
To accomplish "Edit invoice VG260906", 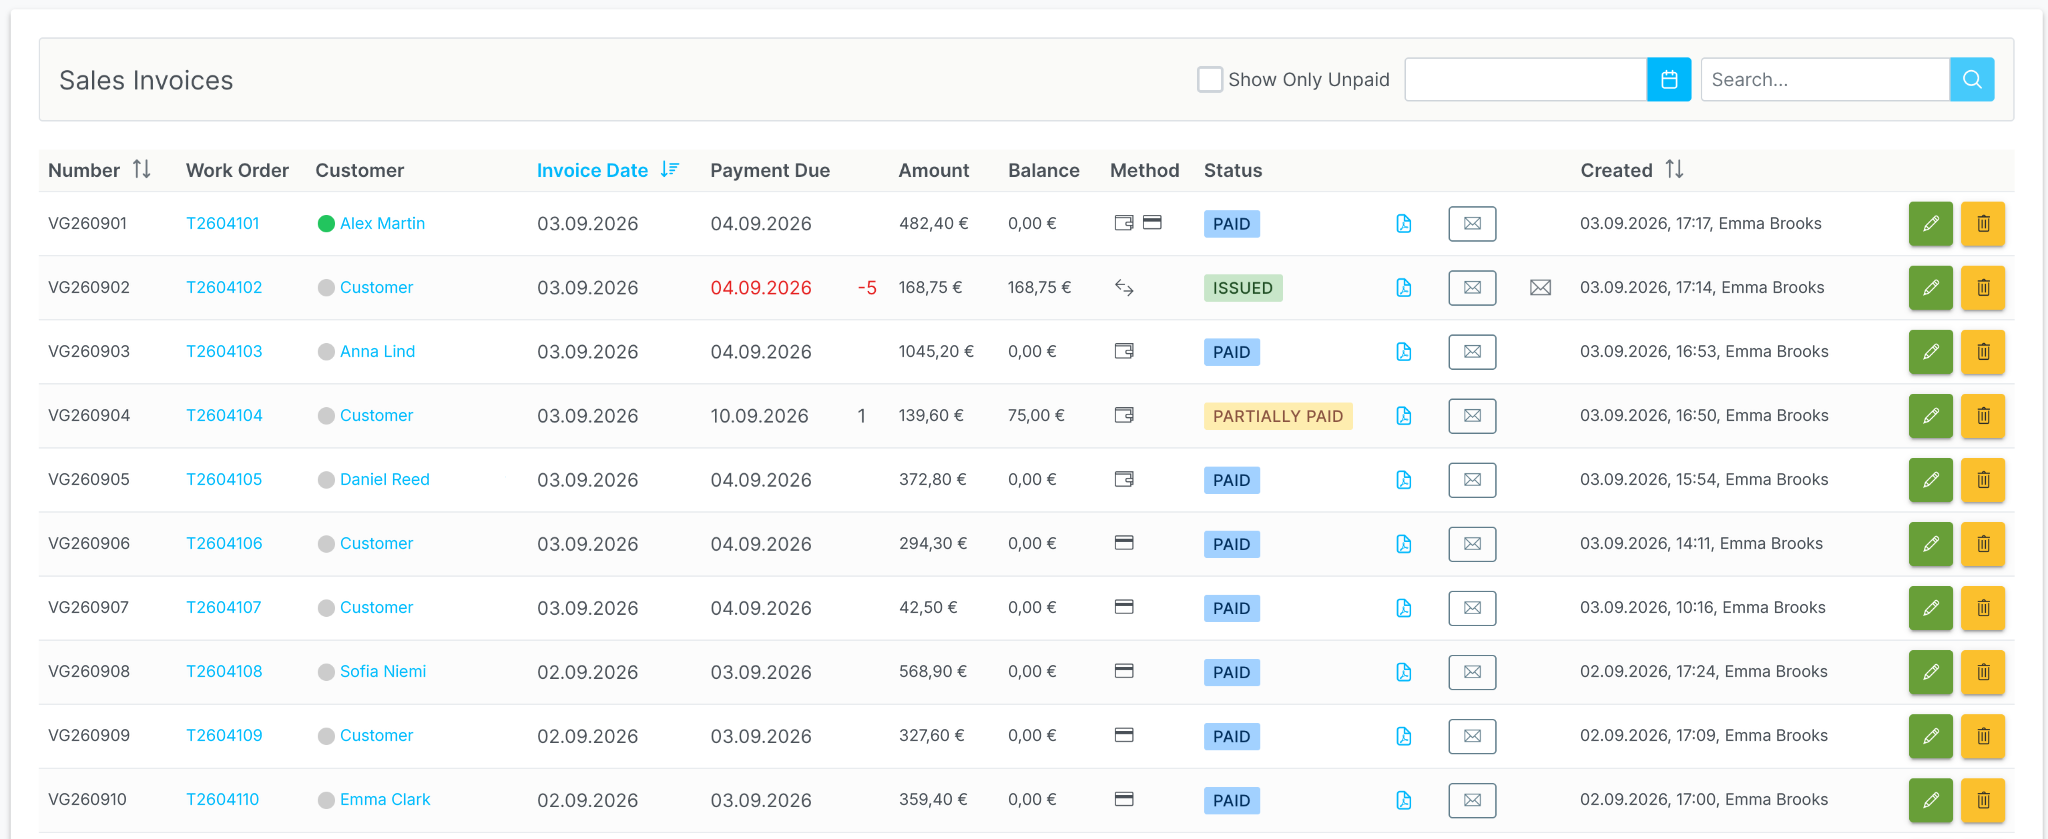I will tap(1931, 544).
